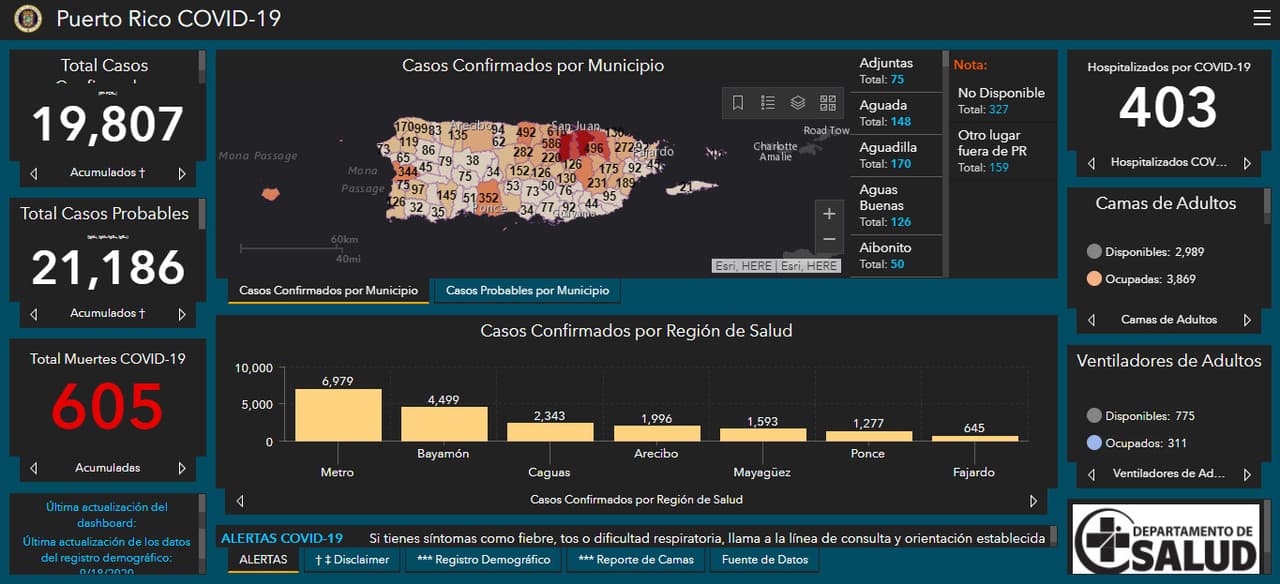Image resolution: width=1280 pixels, height=584 pixels.
Task: Click Otro lugar fuera de PR entry
Action: (x=1002, y=150)
